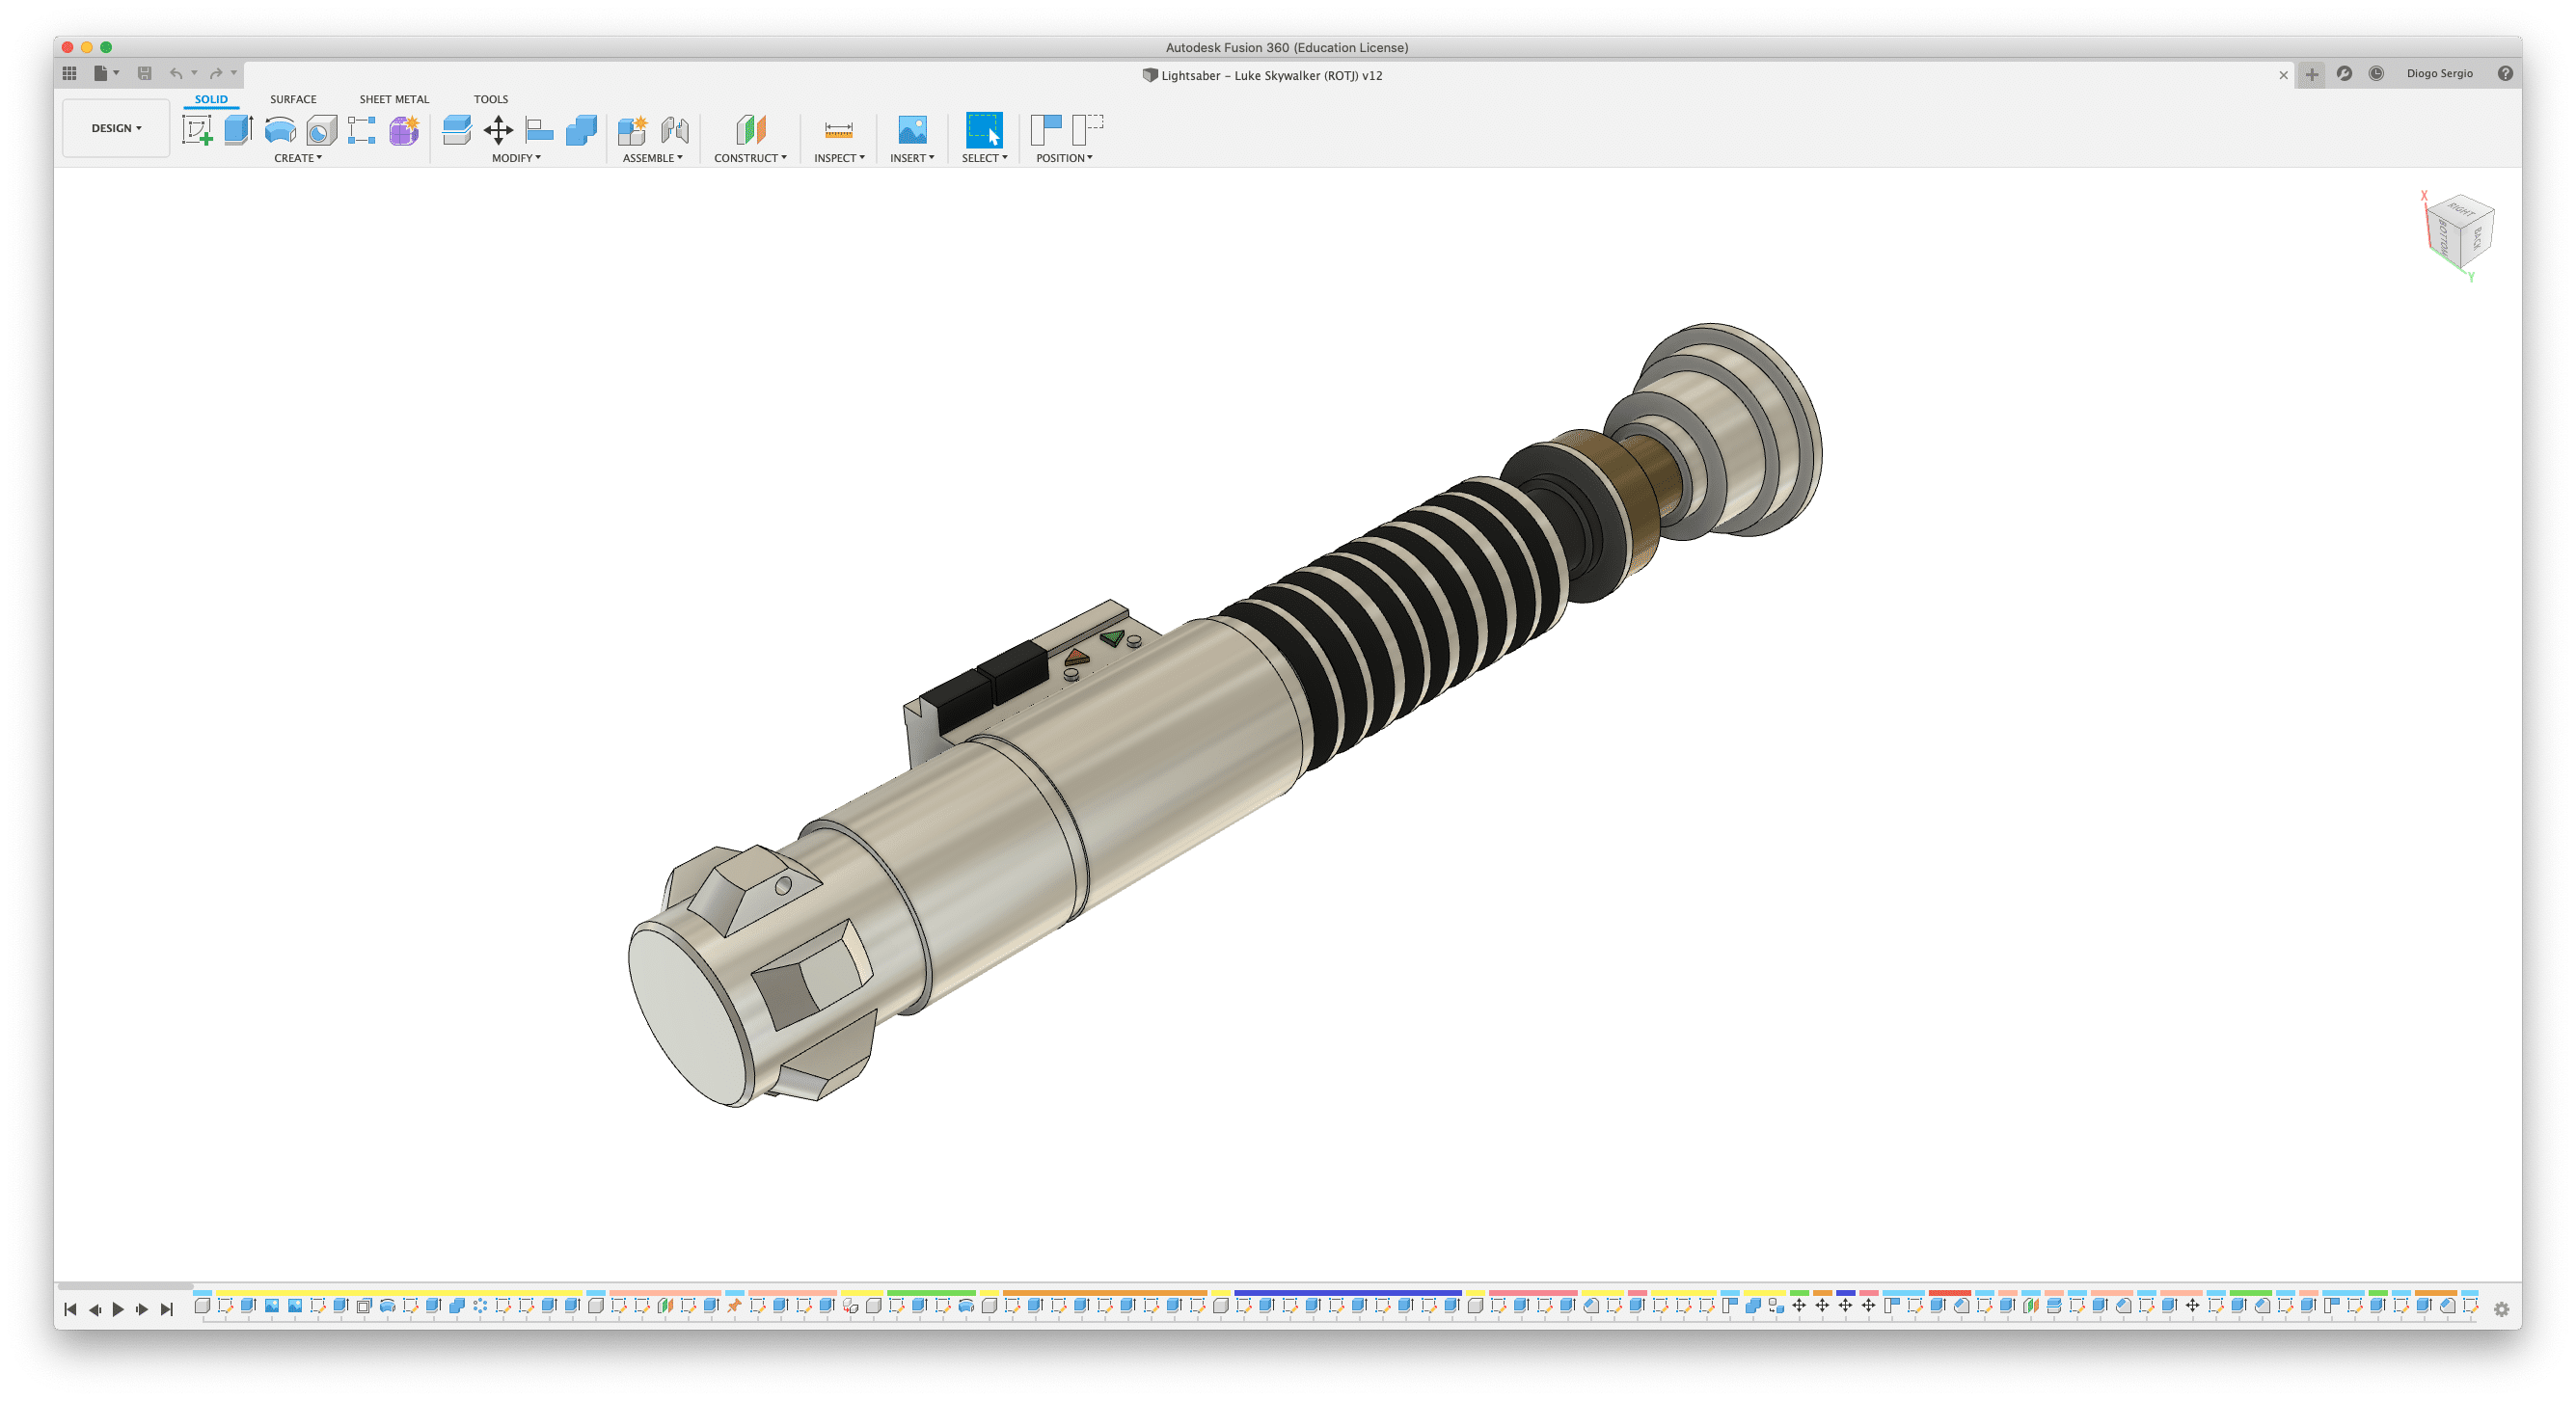
Task: Select the purple Create Form tool
Action: click(x=404, y=130)
